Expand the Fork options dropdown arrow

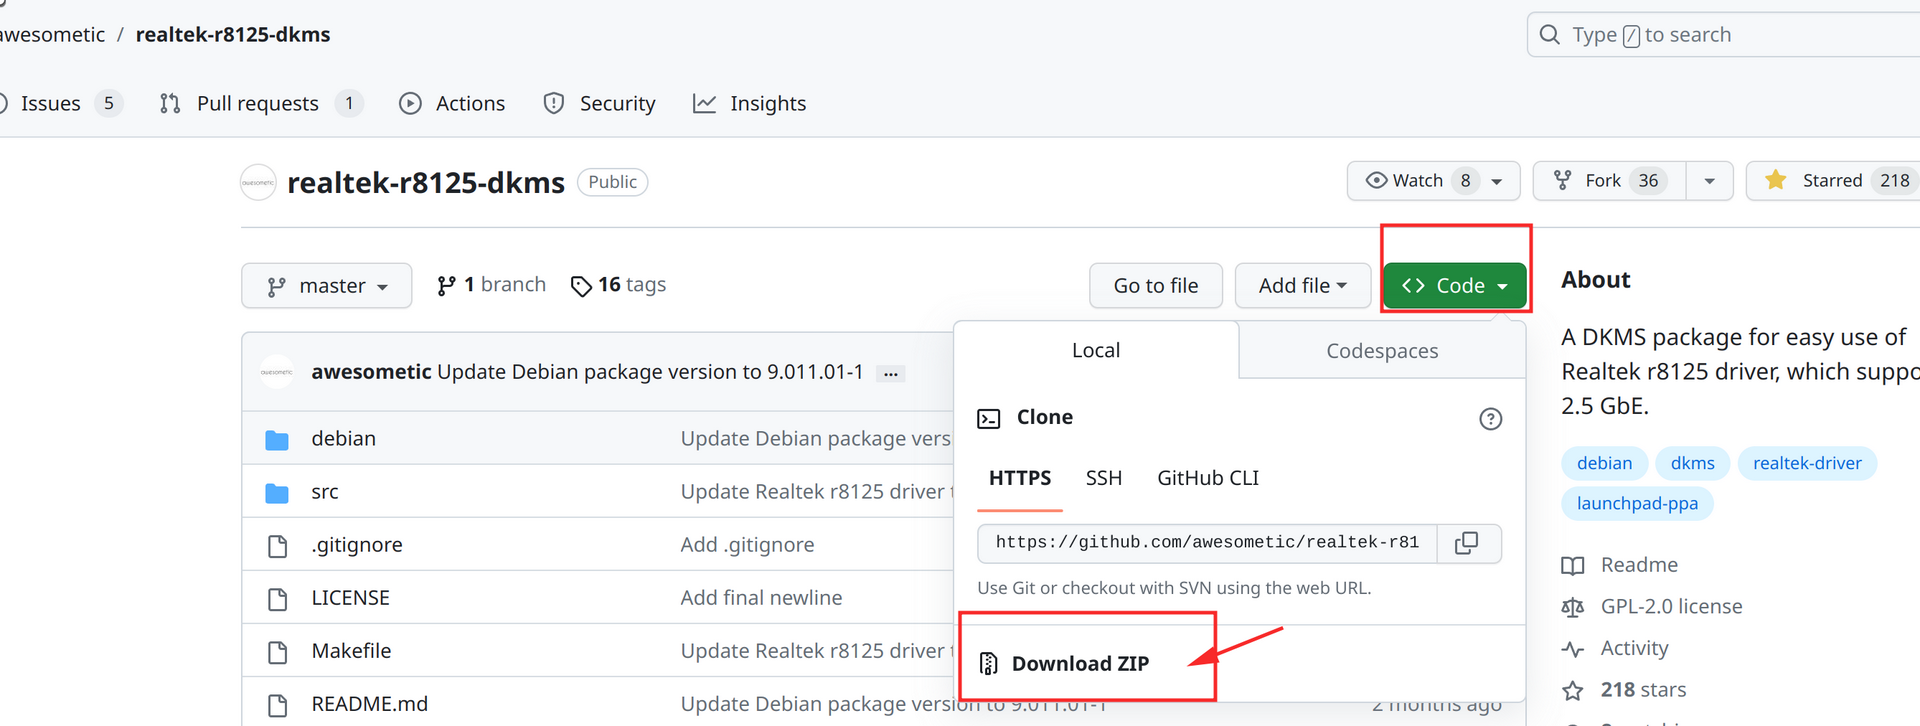coord(1709,181)
